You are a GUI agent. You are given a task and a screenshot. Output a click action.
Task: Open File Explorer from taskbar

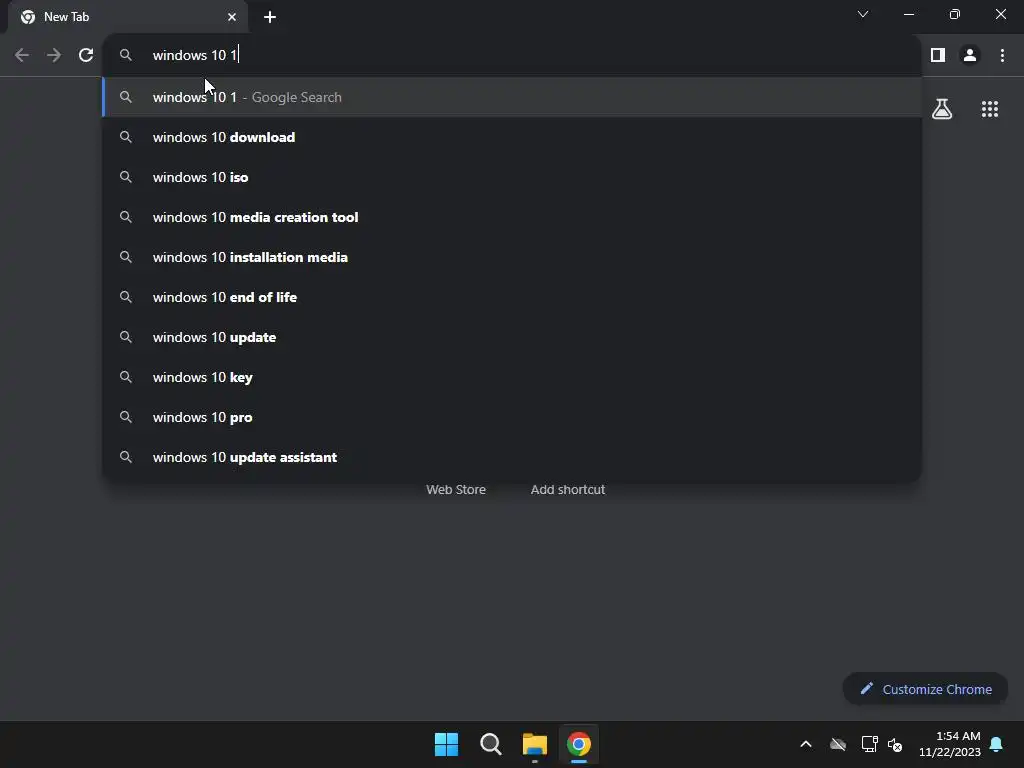pyautogui.click(x=535, y=744)
